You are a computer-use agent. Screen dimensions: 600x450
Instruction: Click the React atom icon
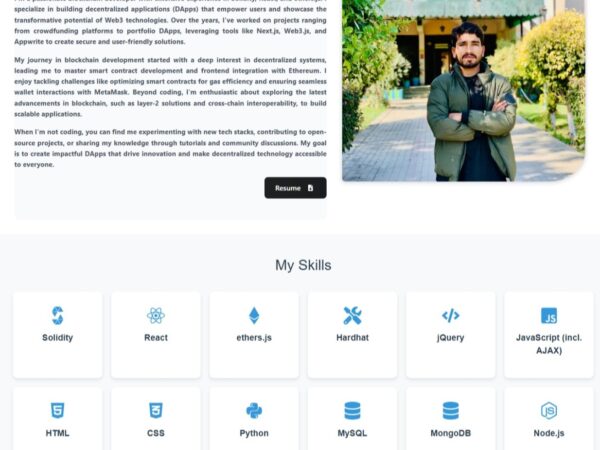156,316
